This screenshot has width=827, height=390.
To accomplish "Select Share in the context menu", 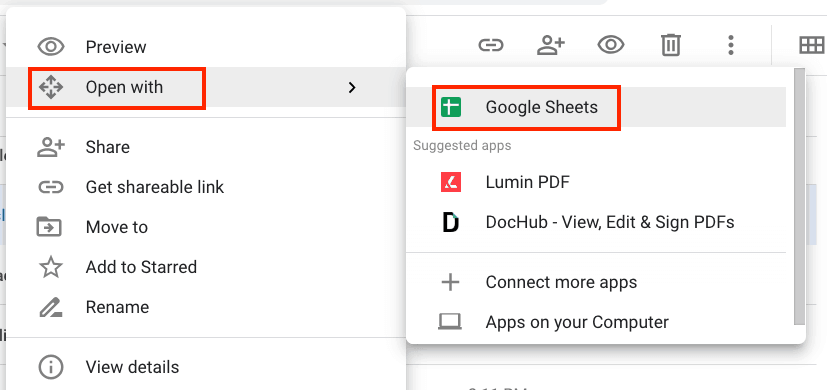I will click(206, 147).
